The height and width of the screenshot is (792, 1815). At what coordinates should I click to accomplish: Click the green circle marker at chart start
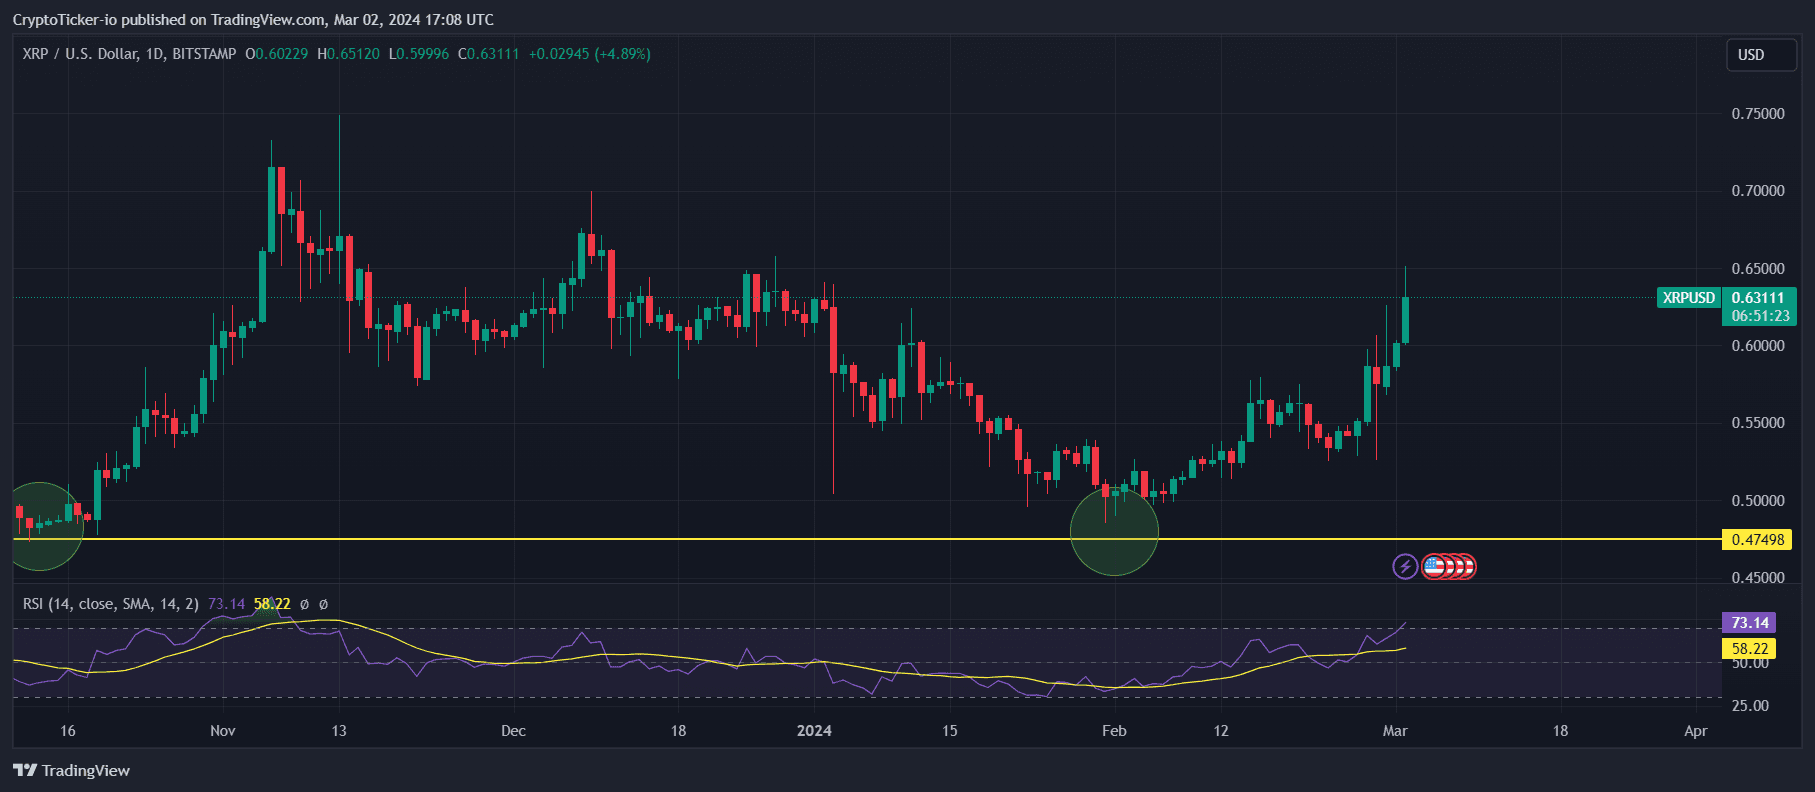40,527
